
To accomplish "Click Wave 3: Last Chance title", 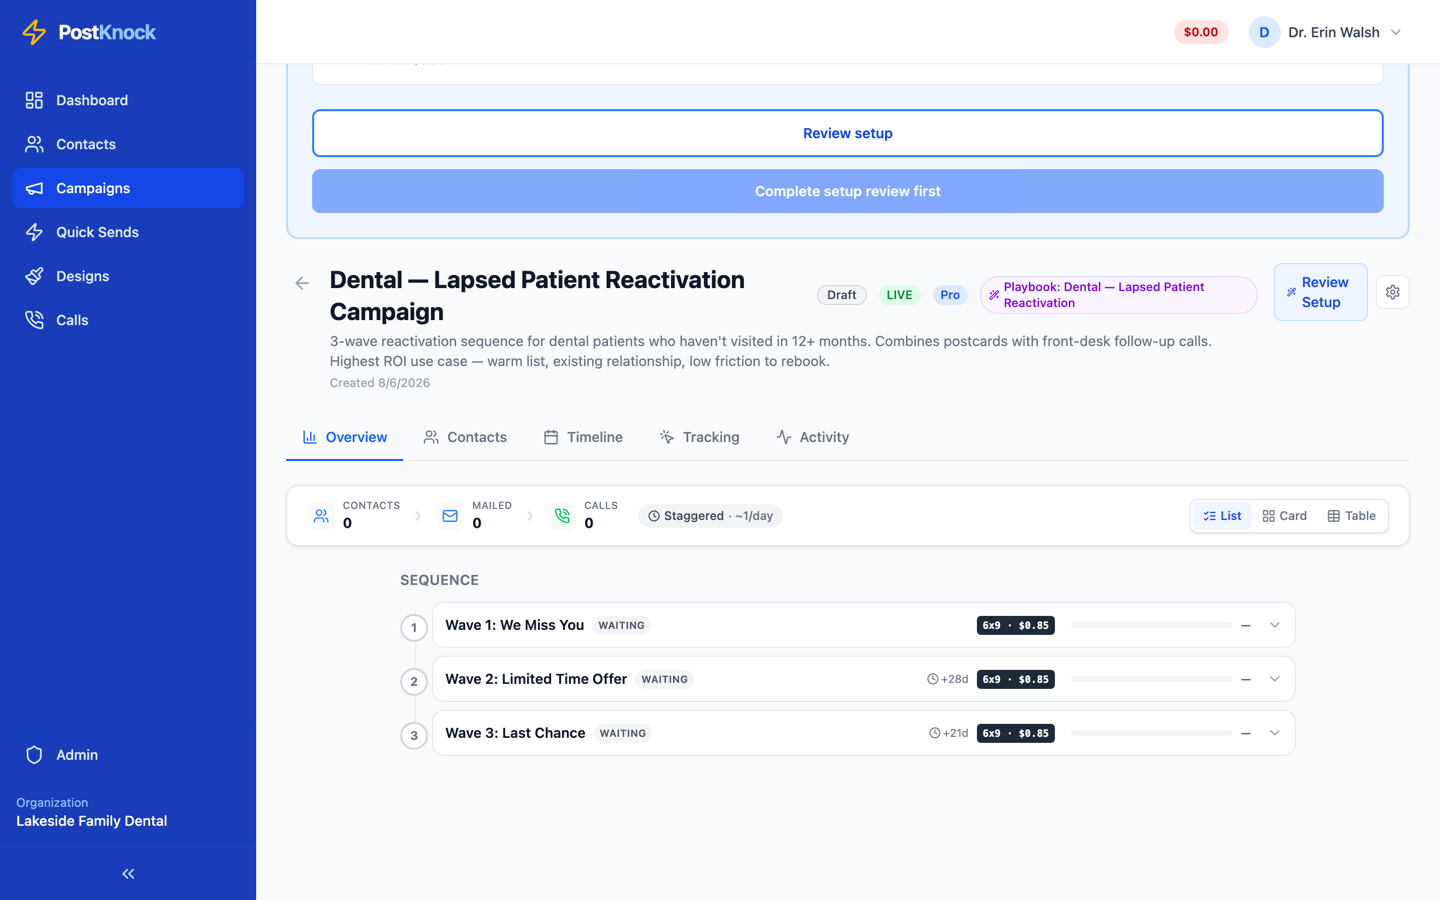I will pyautogui.click(x=515, y=733).
